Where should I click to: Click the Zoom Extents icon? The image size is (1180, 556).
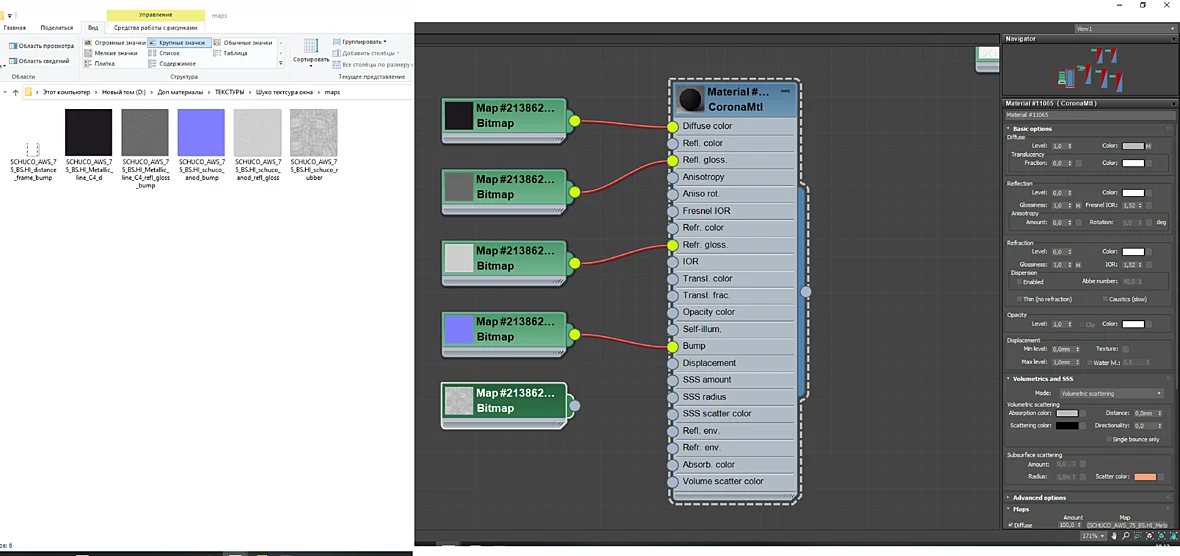tap(1150, 536)
